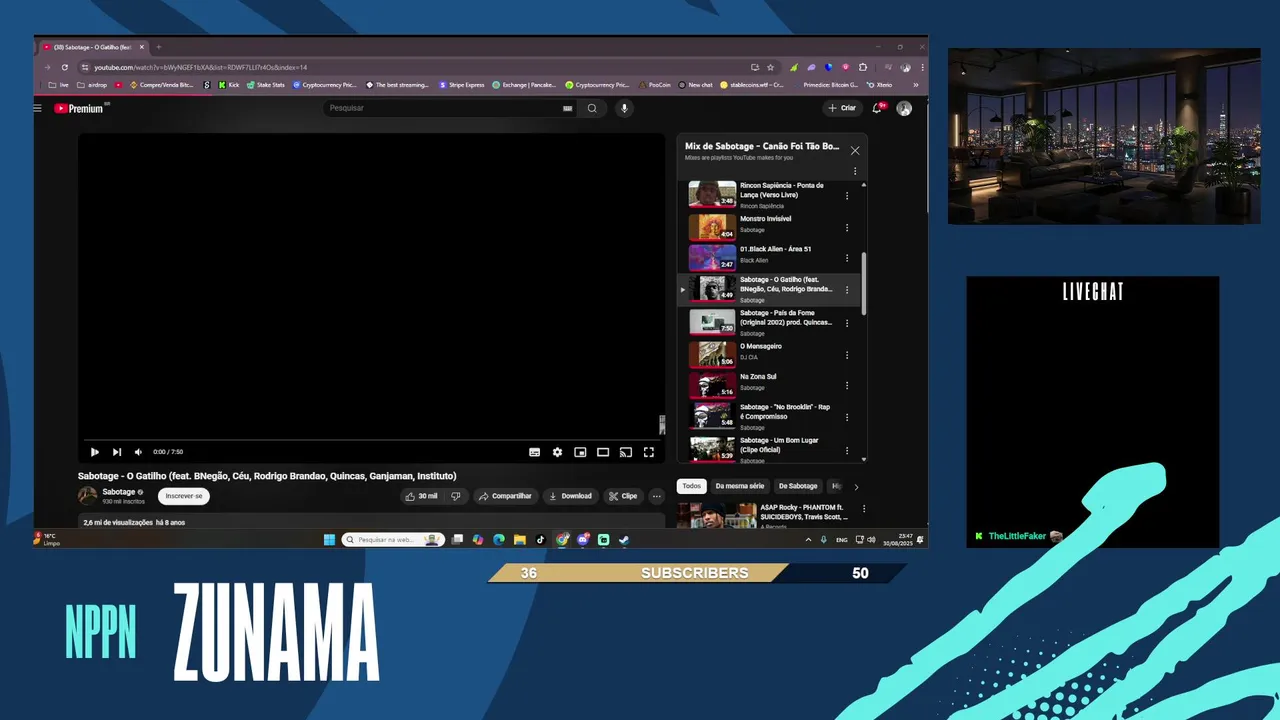Open the Kick bookmark

click(228, 85)
